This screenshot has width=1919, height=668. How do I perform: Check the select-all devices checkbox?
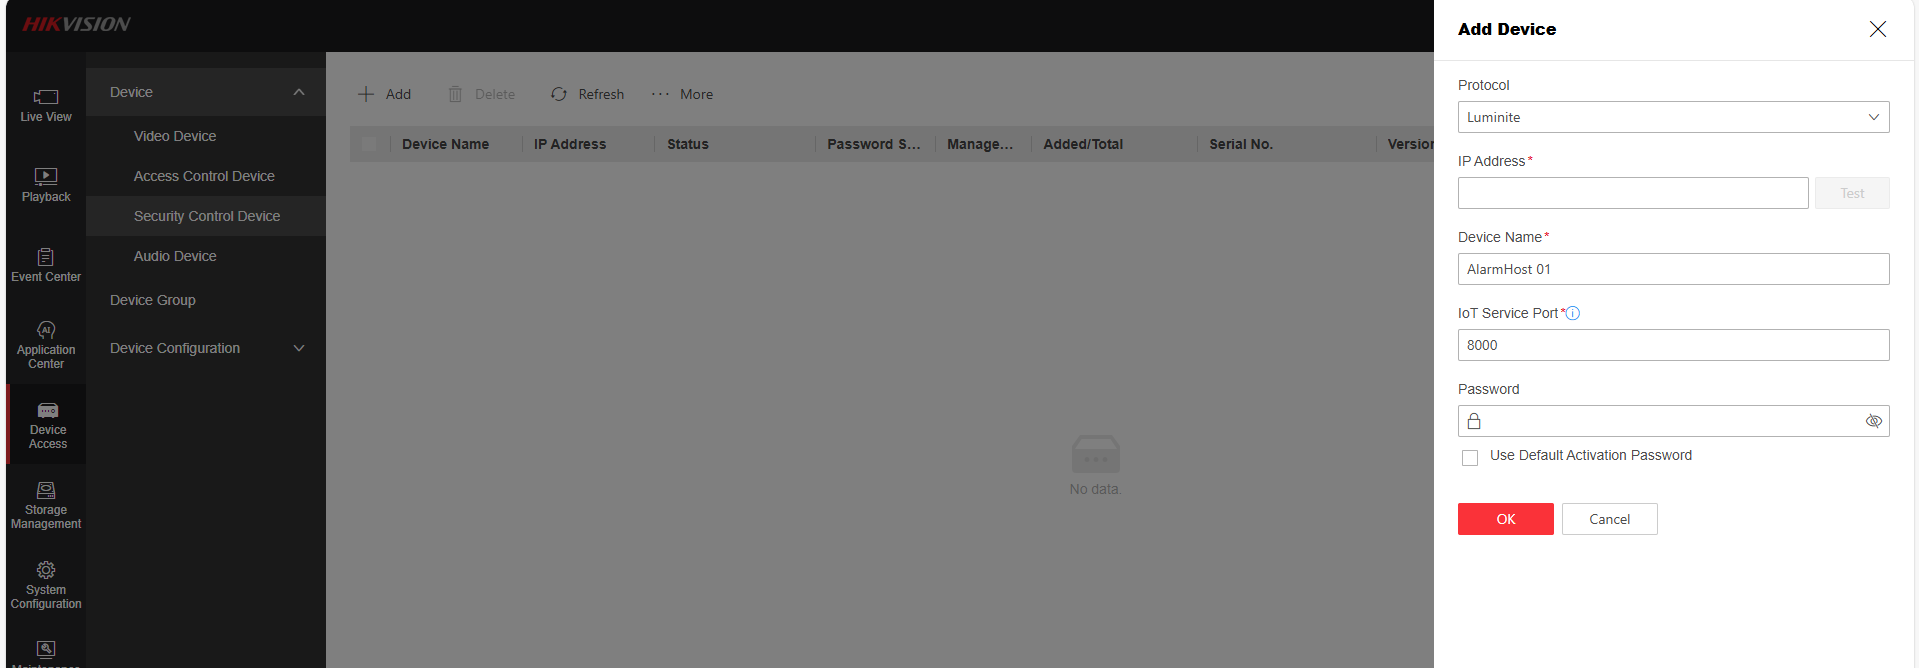[369, 144]
